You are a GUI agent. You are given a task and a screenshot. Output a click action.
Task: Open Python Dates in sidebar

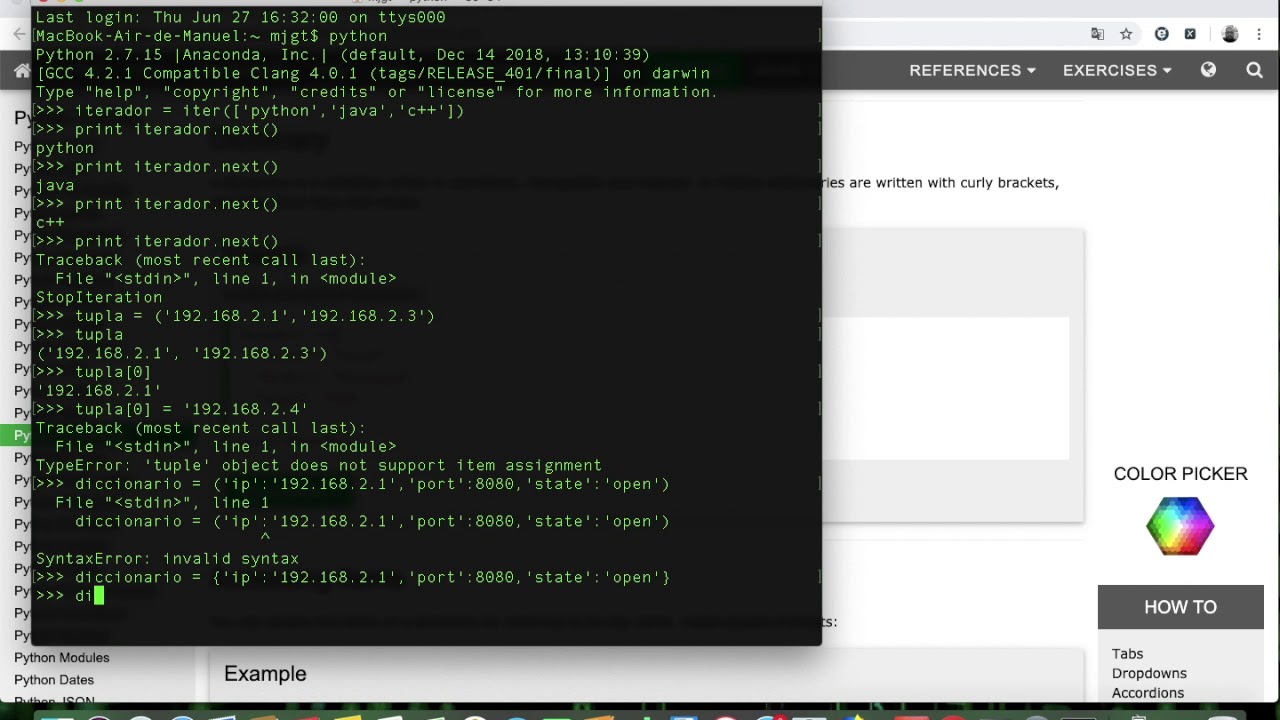pyautogui.click(x=54, y=680)
